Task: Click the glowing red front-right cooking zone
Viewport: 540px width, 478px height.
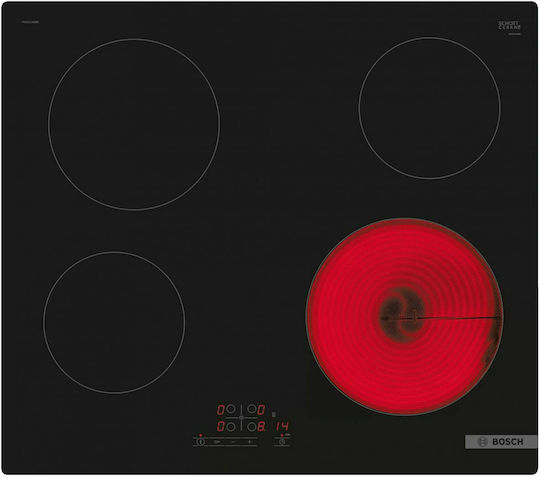Action: [405, 317]
